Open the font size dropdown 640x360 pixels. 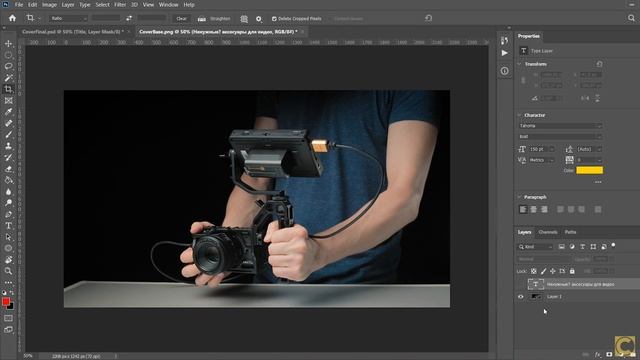[552, 149]
